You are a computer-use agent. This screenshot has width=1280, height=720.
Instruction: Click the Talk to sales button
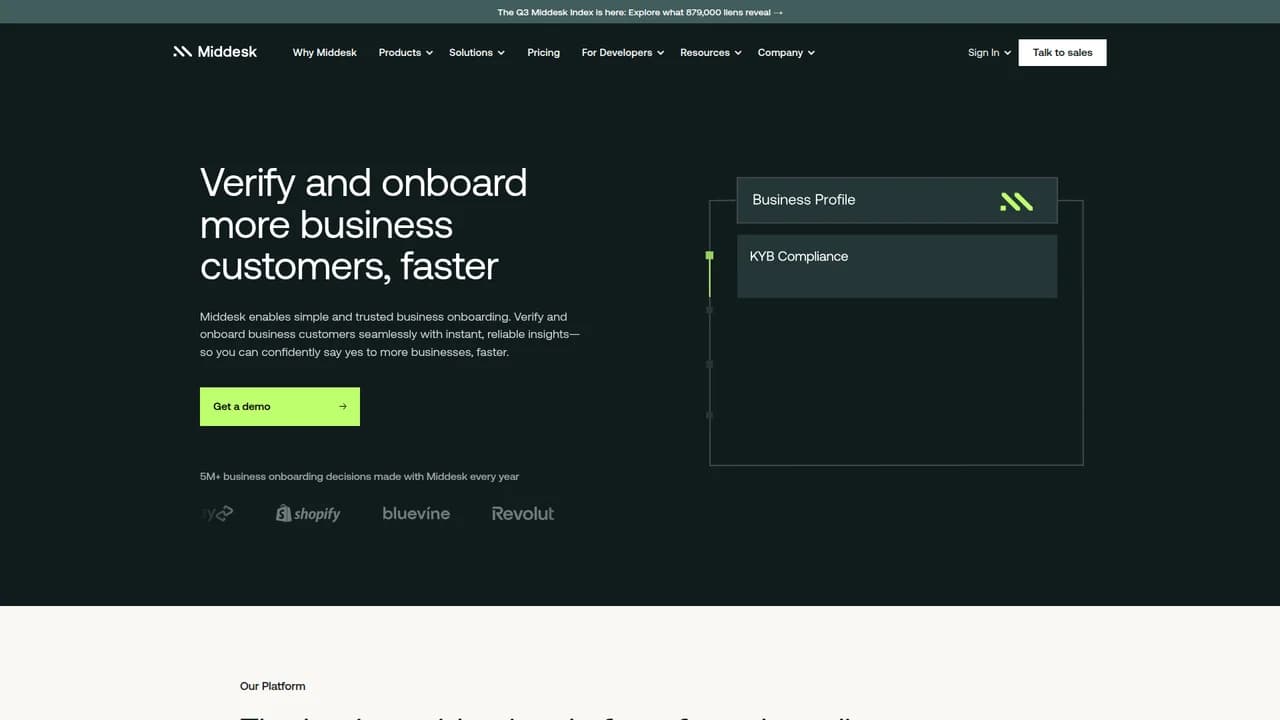pos(1062,53)
